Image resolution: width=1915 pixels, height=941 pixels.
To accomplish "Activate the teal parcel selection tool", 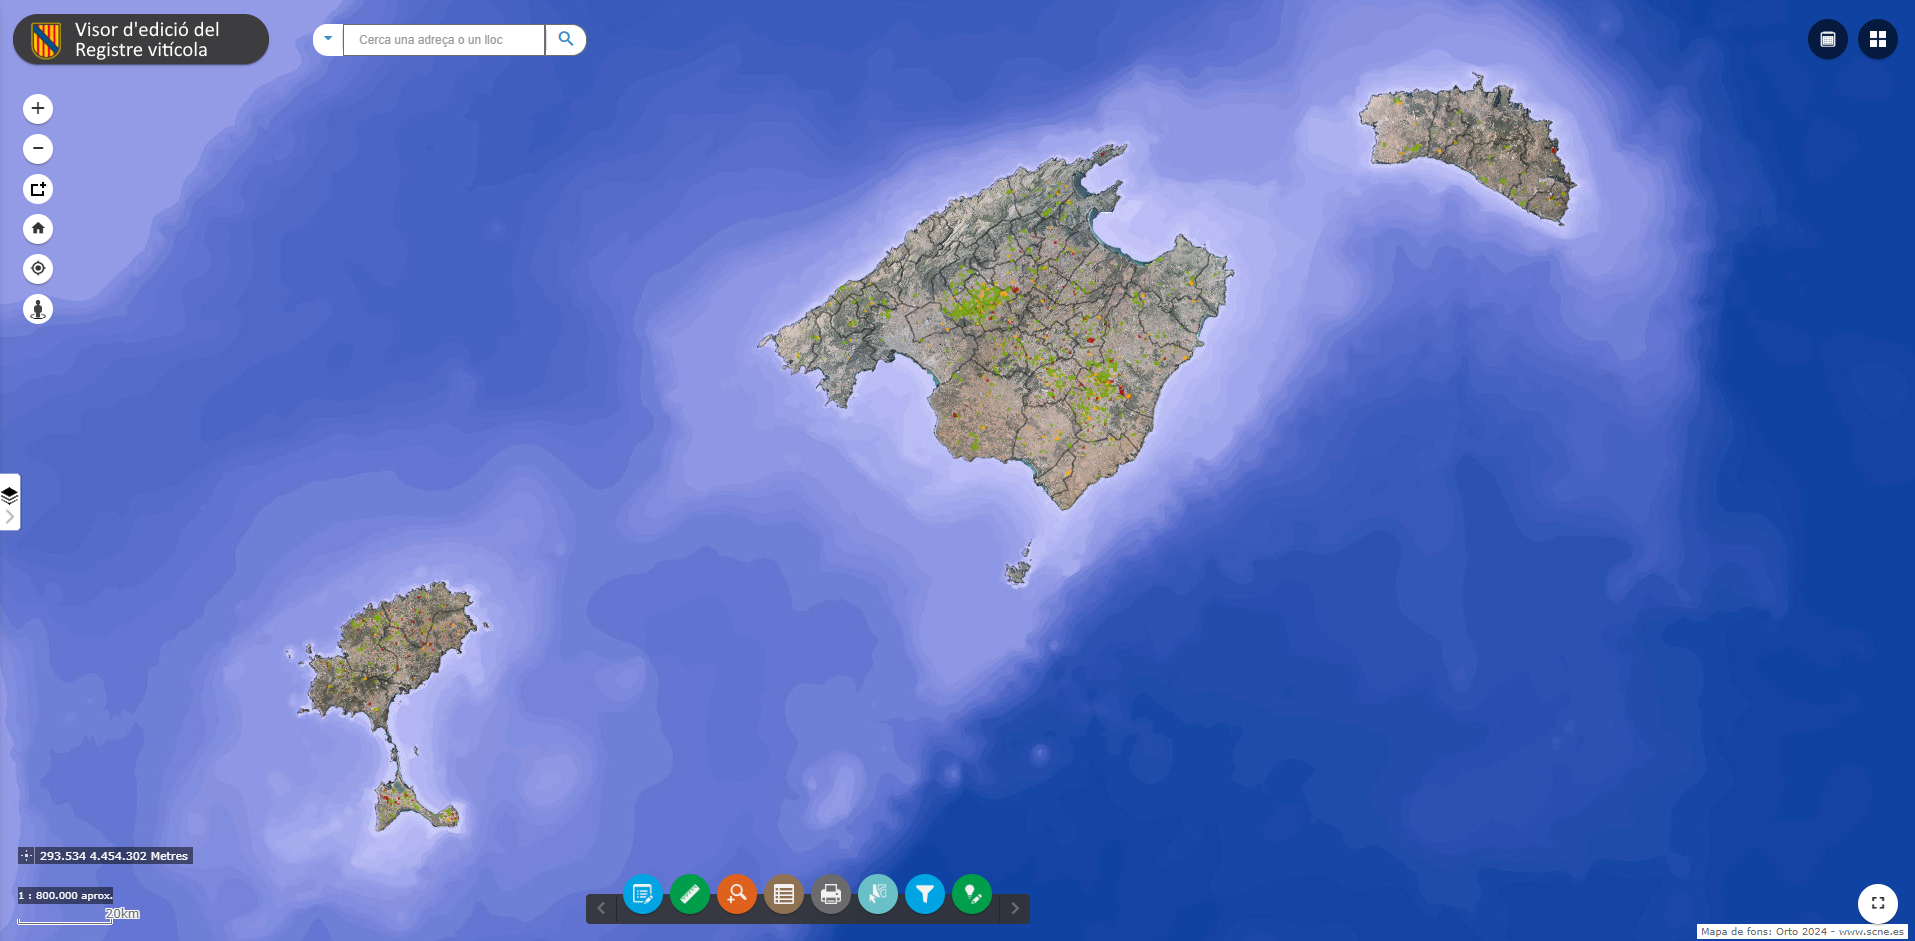I will point(878,894).
